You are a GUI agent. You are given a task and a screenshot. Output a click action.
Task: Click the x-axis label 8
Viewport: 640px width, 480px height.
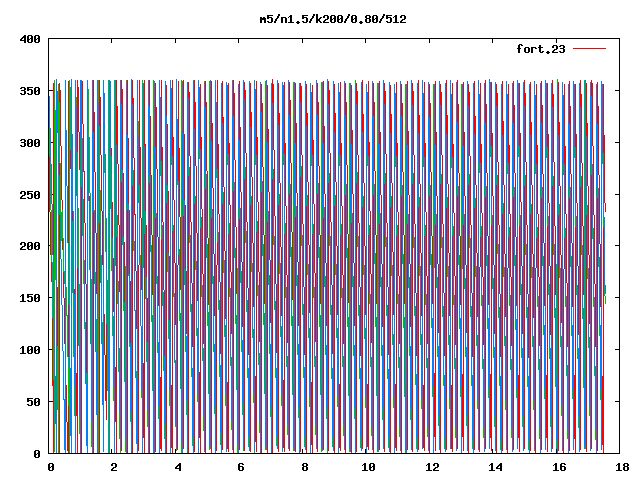point(304,467)
